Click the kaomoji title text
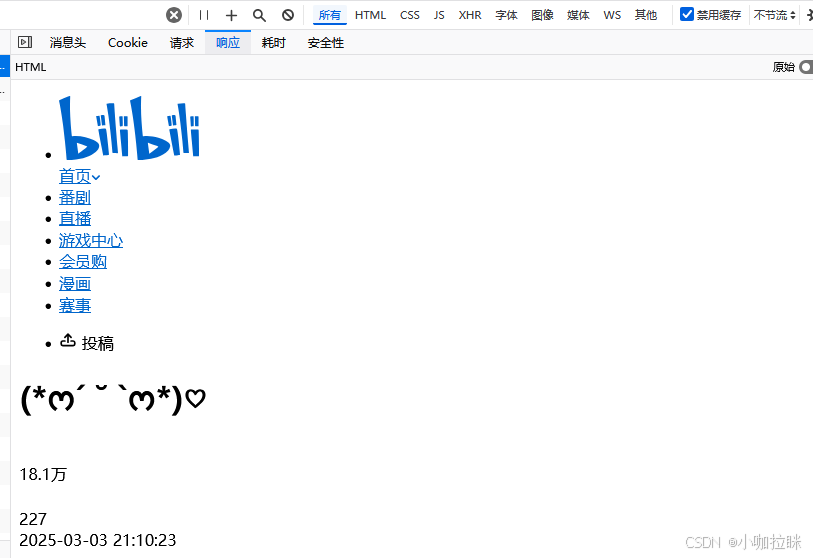The height and width of the screenshot is (558, 813). (x=113, y=399)
